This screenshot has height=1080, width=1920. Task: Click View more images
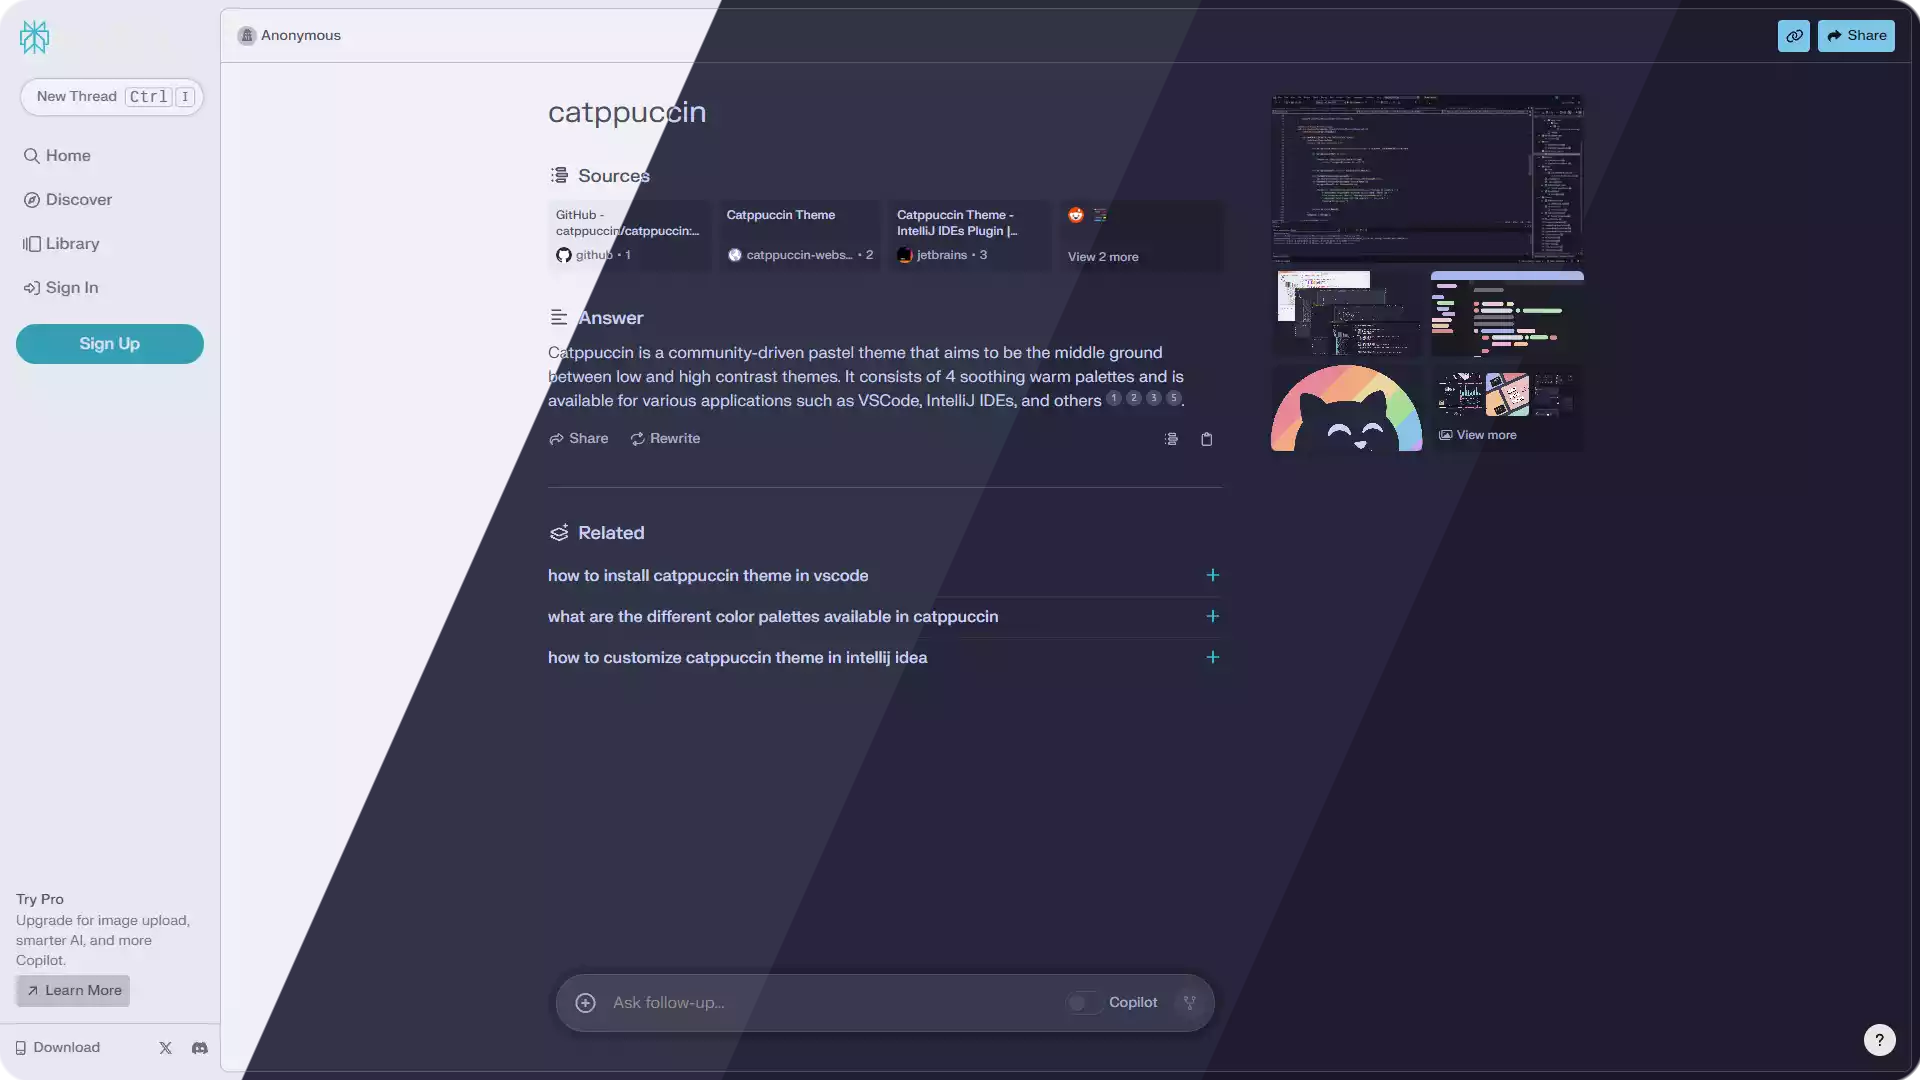point(1507,408)
